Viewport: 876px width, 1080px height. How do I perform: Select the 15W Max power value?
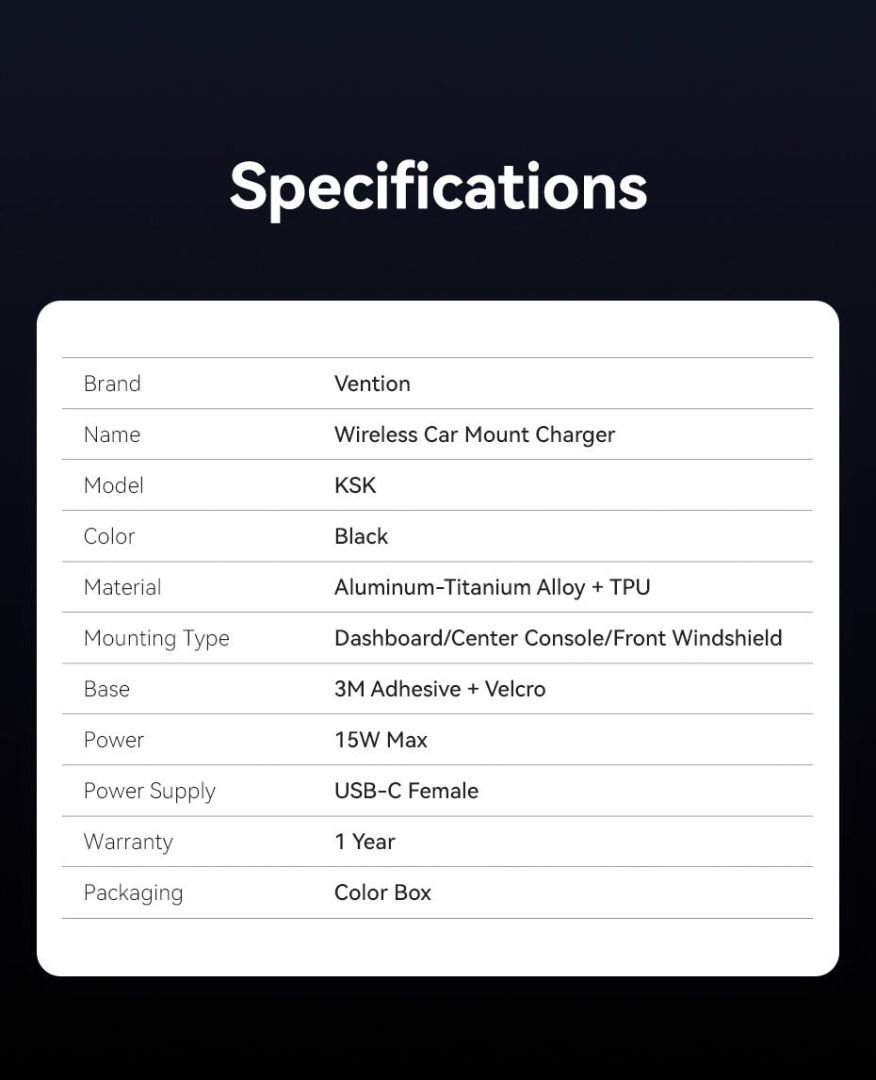[x=381, y=741]
